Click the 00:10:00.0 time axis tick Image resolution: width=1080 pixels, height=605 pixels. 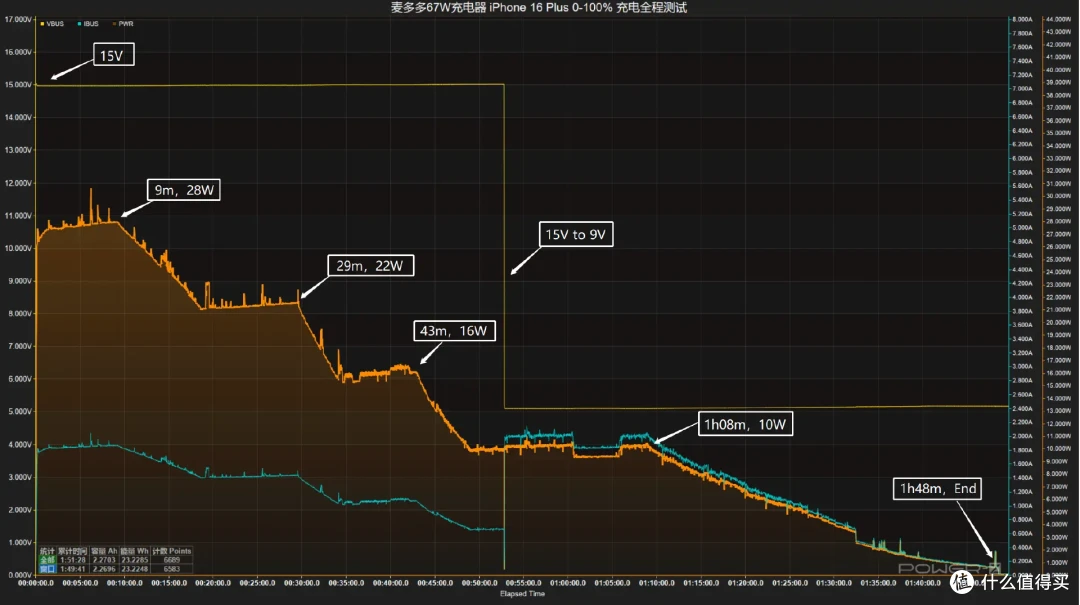125,583
